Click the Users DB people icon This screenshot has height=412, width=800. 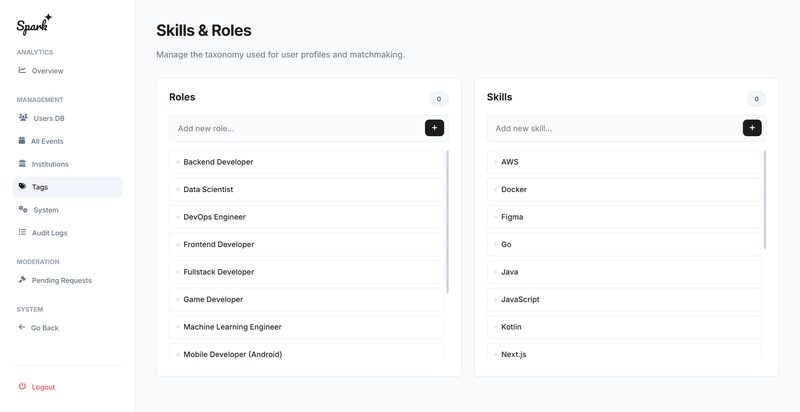tap(23, 118)
